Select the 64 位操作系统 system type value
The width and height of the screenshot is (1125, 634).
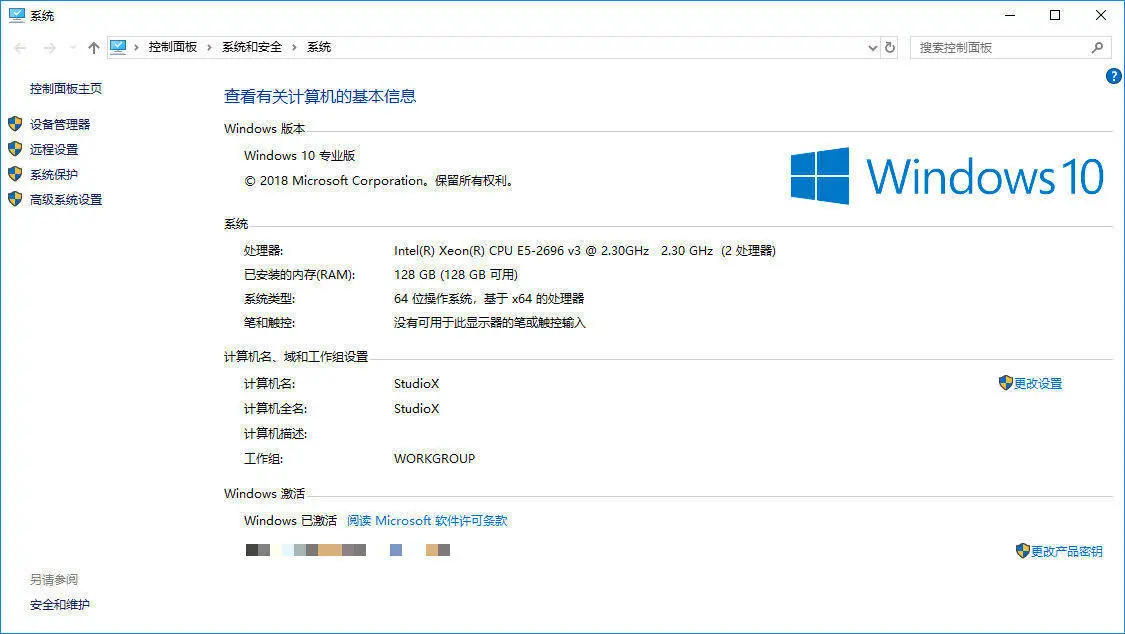[489, 298]
